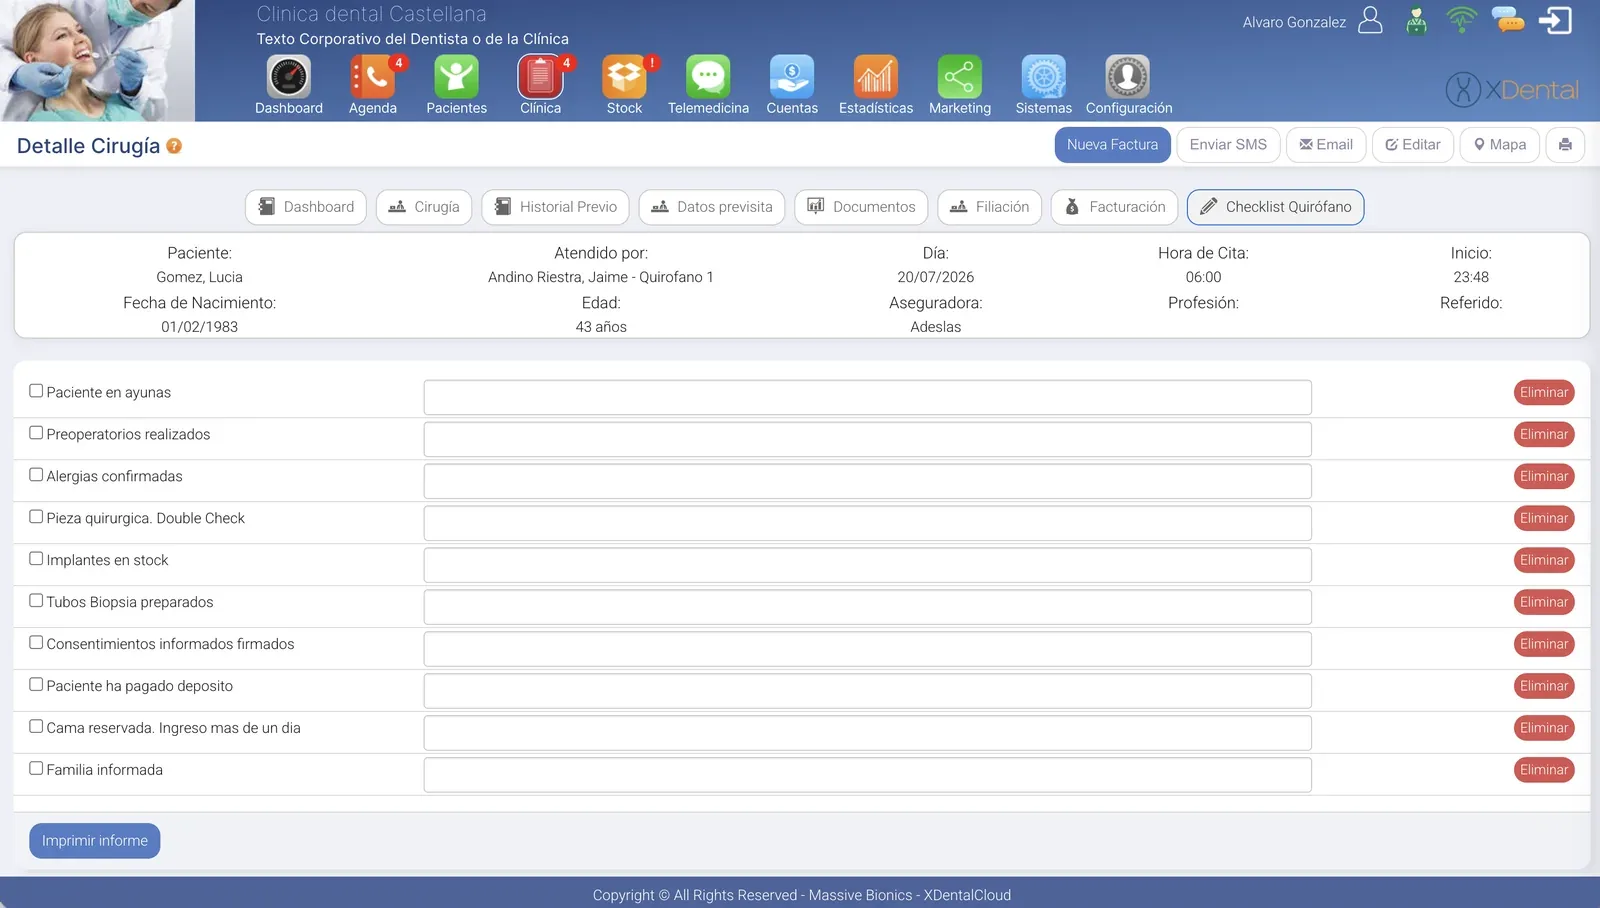Open the Mapa button
The height and width of the screenshot is (908, 1600).
[1500, 145]
